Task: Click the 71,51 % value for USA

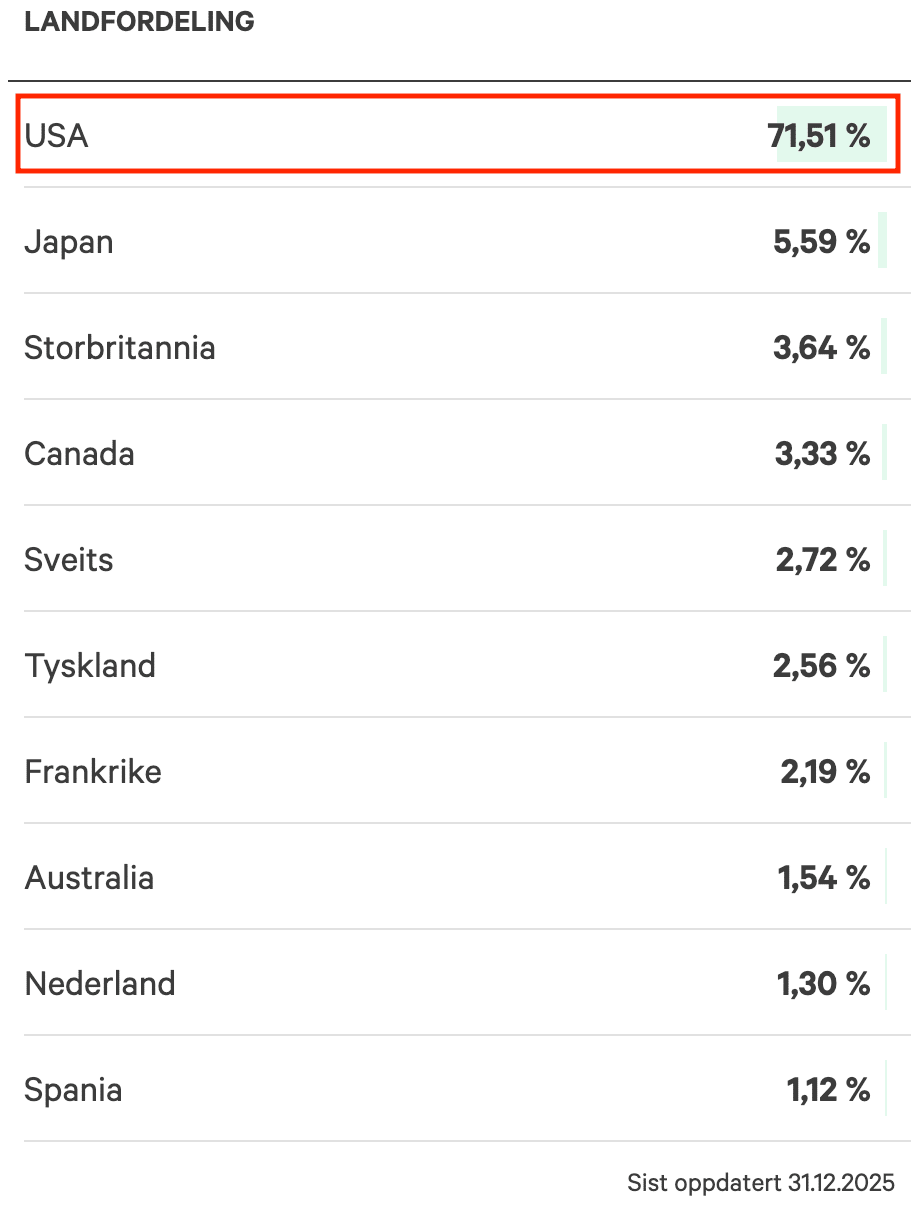Action: pyautogui.click(x=819, y=135)
